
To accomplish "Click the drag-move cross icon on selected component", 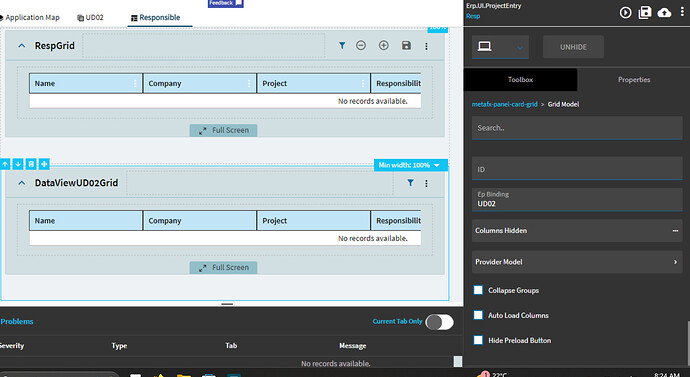I will pos(44,164).
